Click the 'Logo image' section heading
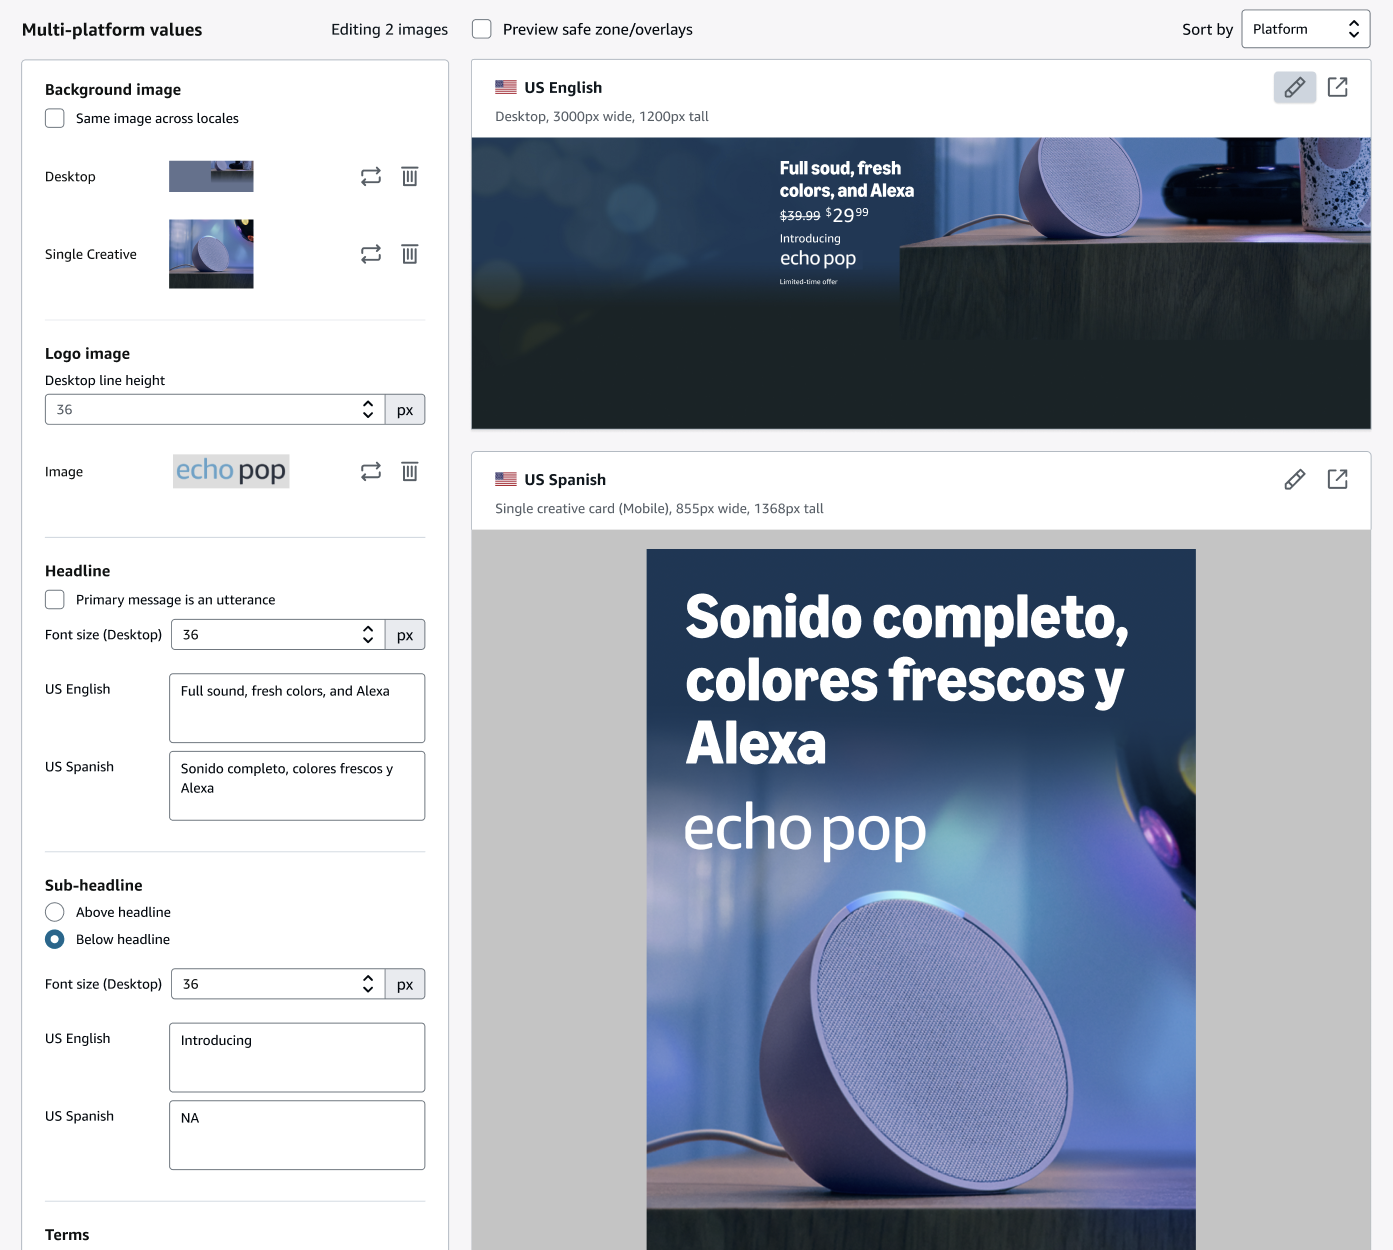Image resolution: width=1393 pixels, height=1250 pixels. point(87,353)
